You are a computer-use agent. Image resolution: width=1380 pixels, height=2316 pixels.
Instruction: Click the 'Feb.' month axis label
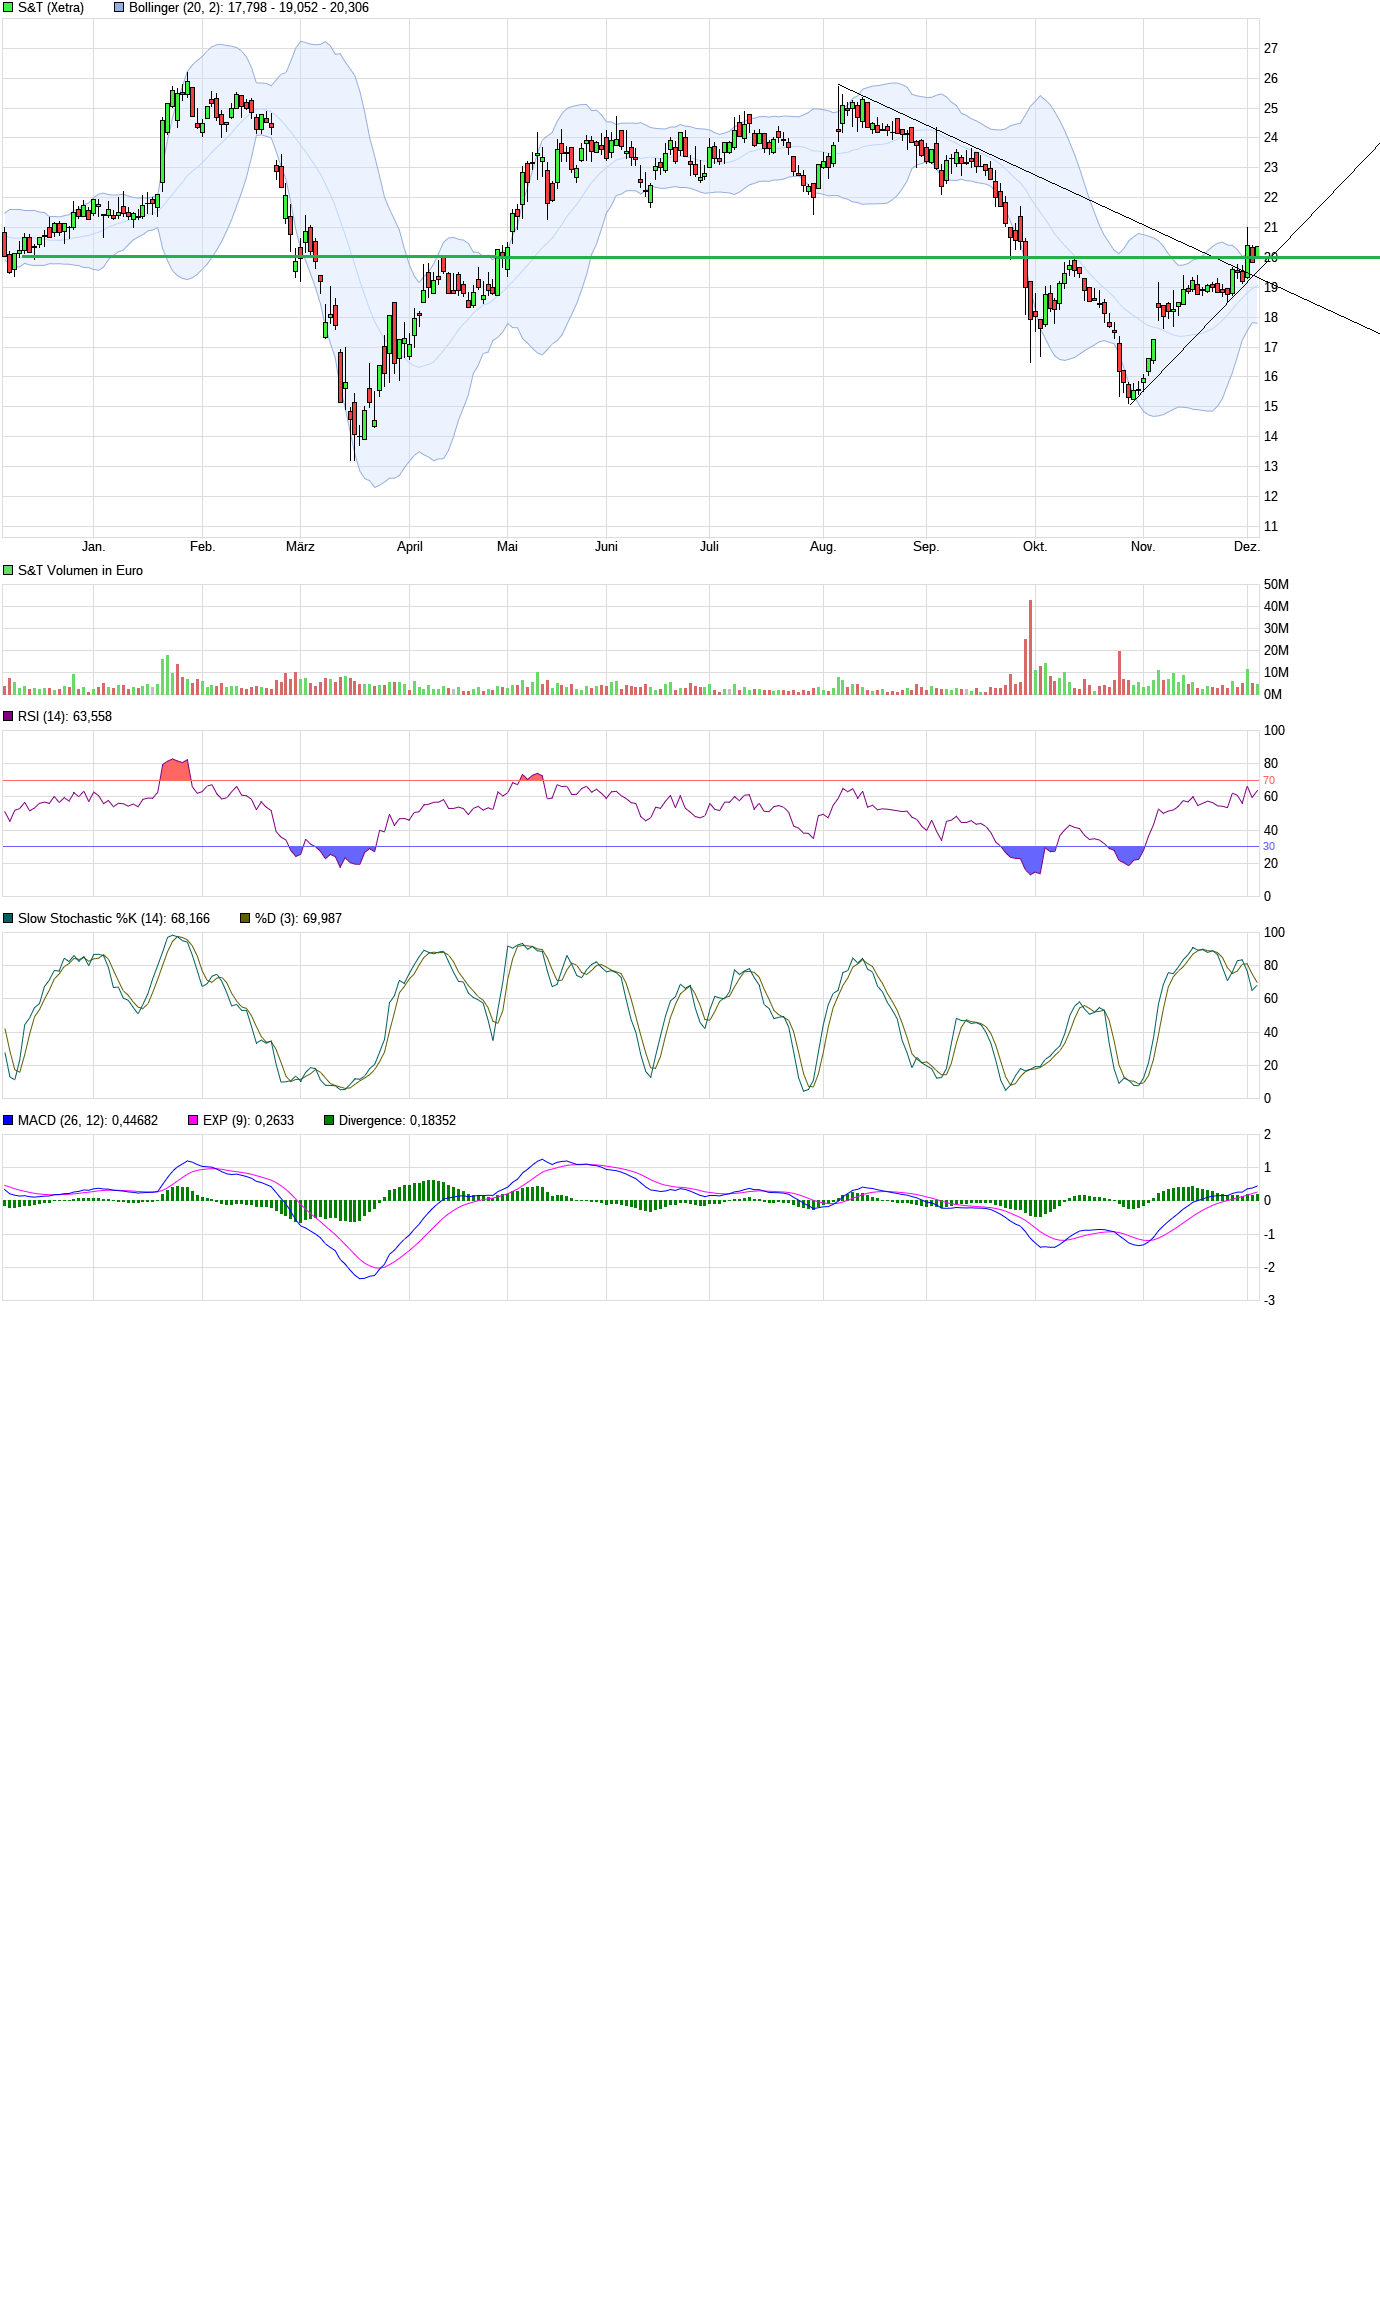pyautogui.click(x=202, y=547)
